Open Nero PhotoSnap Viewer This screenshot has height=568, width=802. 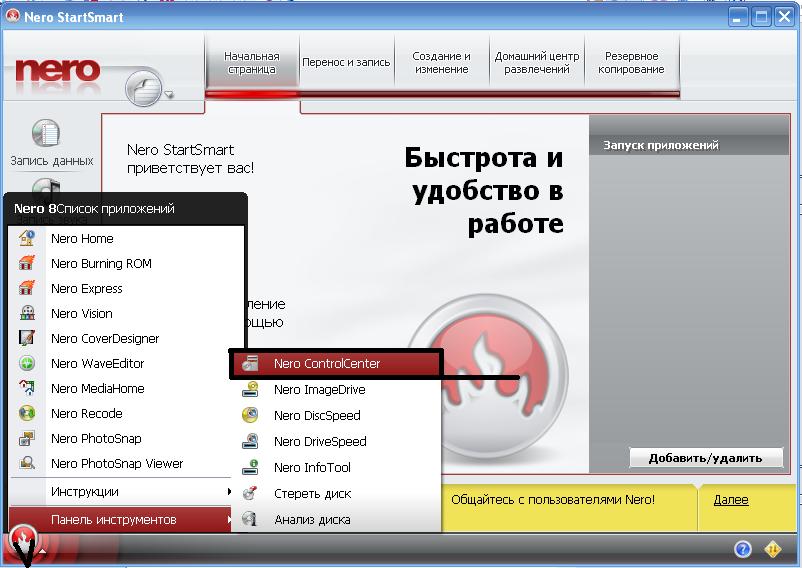pos(116,464)
